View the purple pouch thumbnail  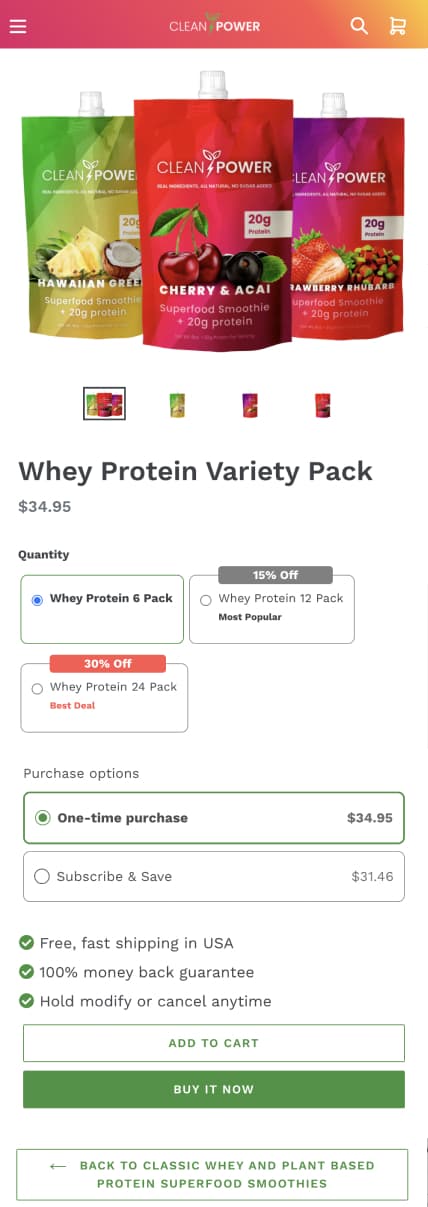coord(250,404)
